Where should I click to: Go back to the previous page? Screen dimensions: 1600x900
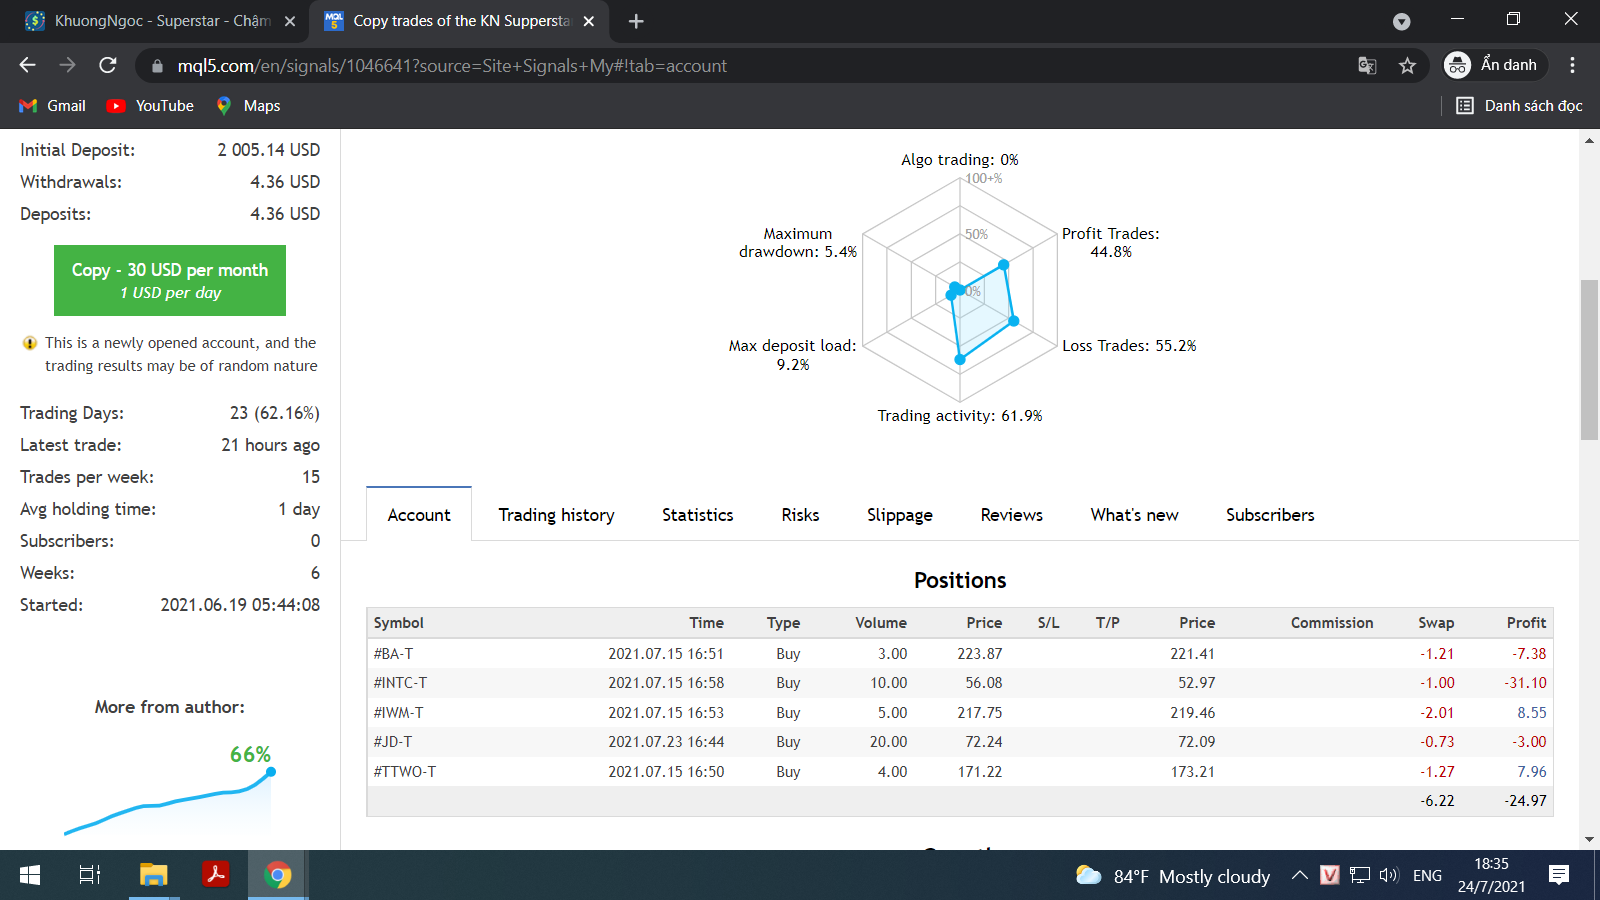(27, 65)
